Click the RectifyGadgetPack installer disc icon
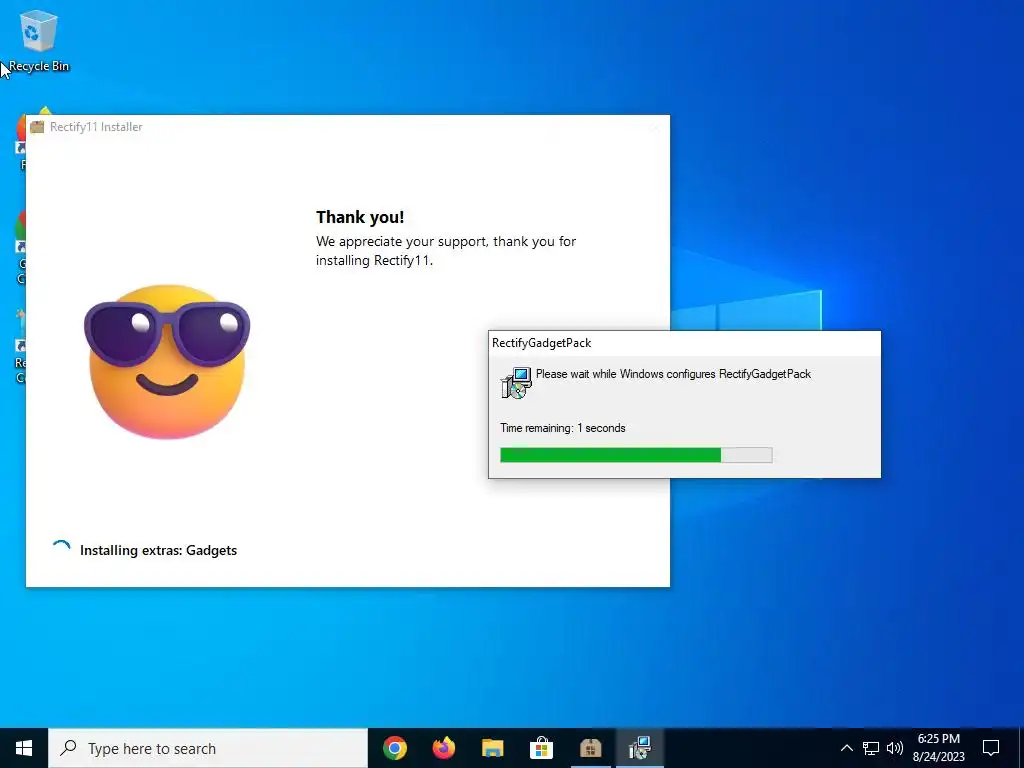Screen dimensions: 1024x768 tap(516, 383)
